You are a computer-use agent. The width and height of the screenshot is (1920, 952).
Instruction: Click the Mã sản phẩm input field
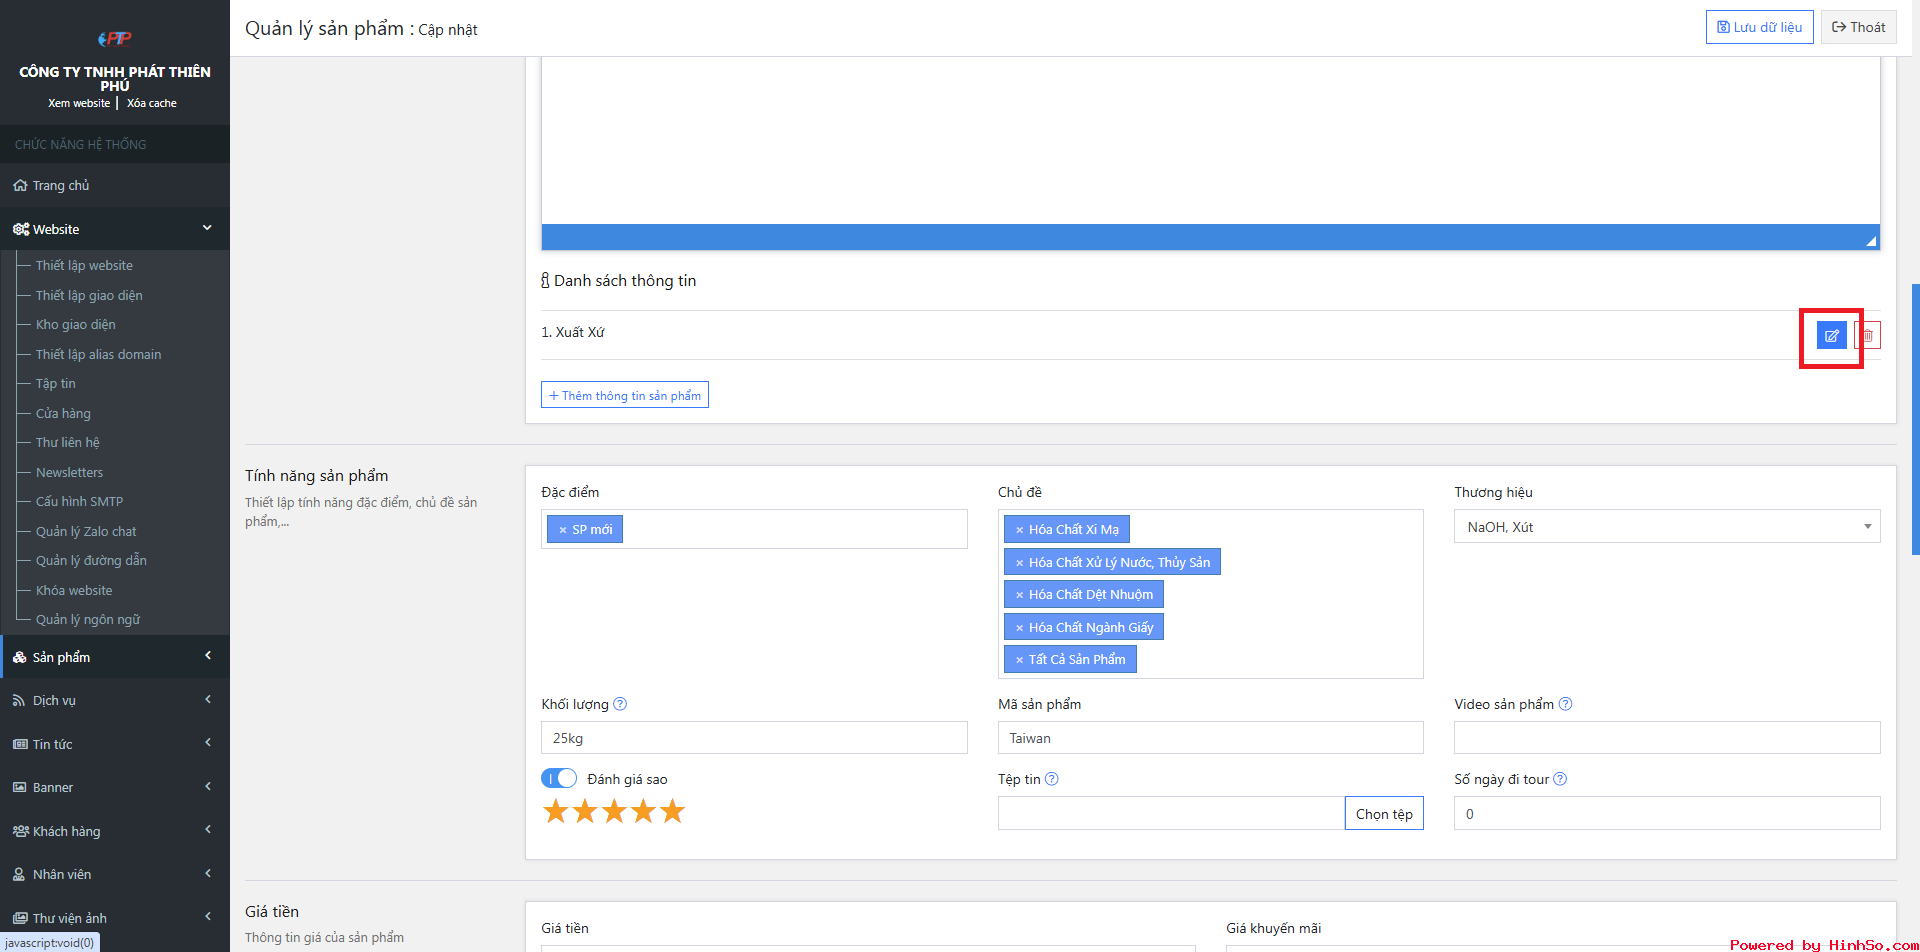click(1210, 738)
